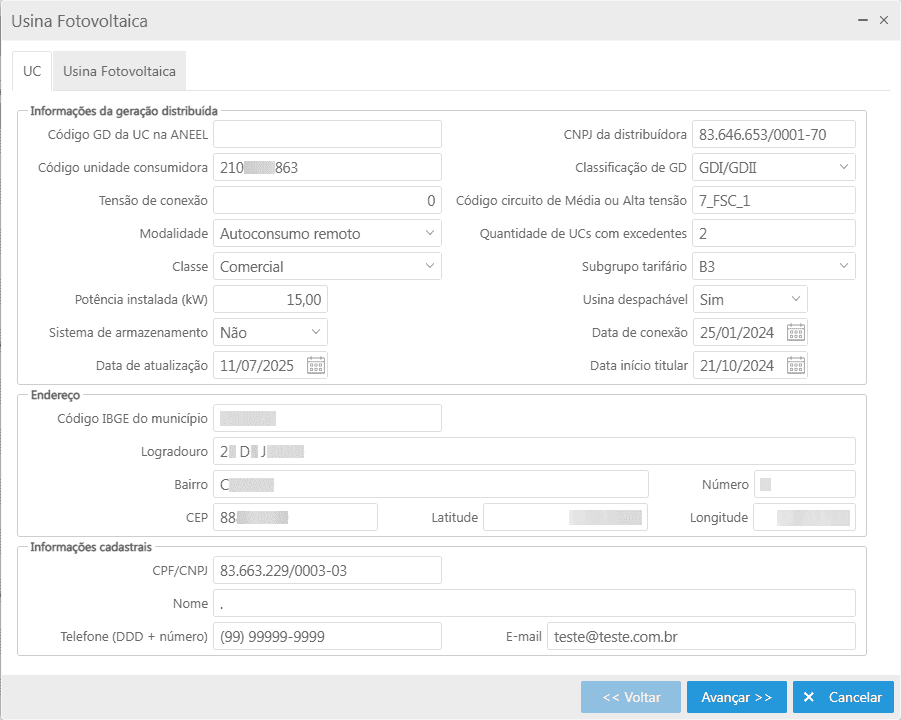Click the X icon on Cancelar button
This screenshot has height=720, width=901.
click(x=809, y=697)
